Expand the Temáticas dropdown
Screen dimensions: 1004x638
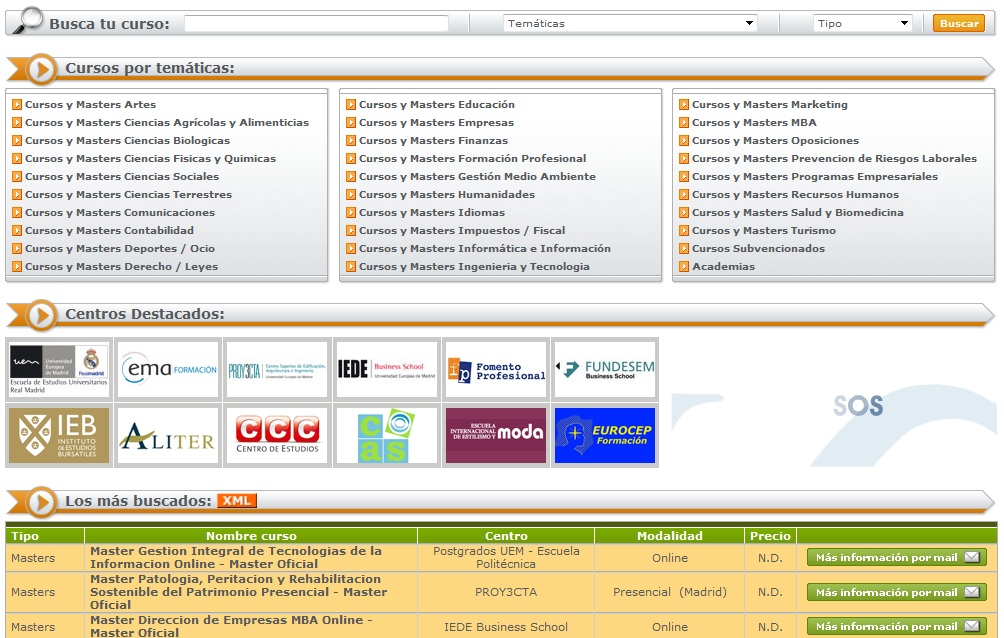[x=630, y=23]
